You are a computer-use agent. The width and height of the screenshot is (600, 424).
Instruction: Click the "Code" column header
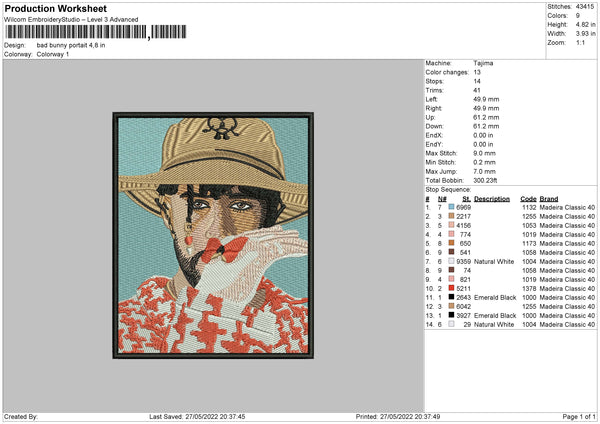point(528,199)
